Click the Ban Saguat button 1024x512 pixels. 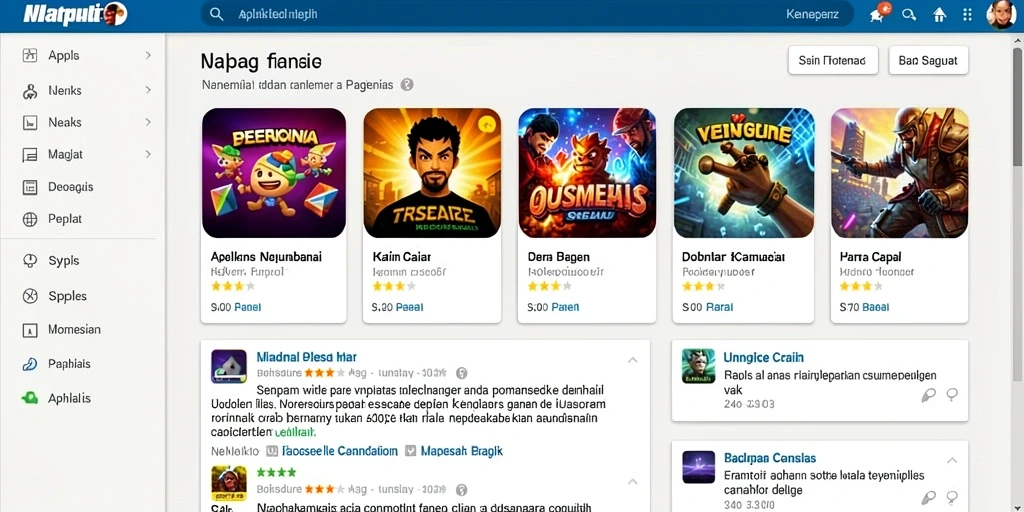tap(928, 61)
